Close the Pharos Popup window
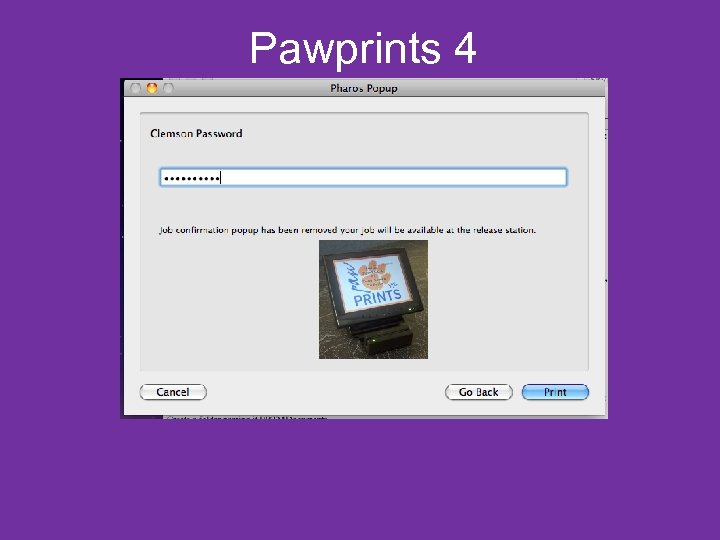The width and height of the screenshot is (720, 540). [x=135, y=88]
